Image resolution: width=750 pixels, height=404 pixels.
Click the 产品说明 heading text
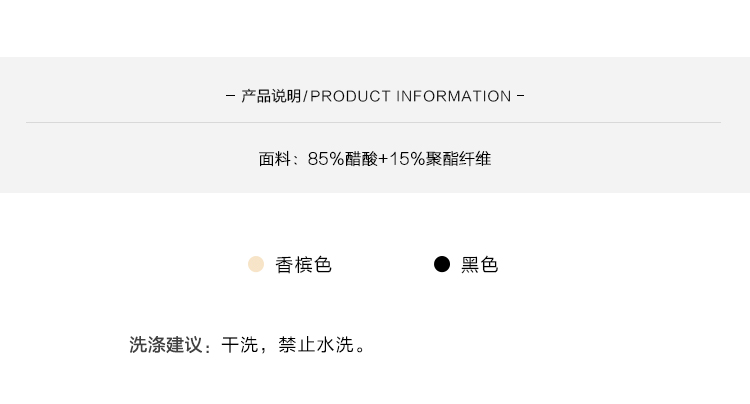[x=270, y=96]
